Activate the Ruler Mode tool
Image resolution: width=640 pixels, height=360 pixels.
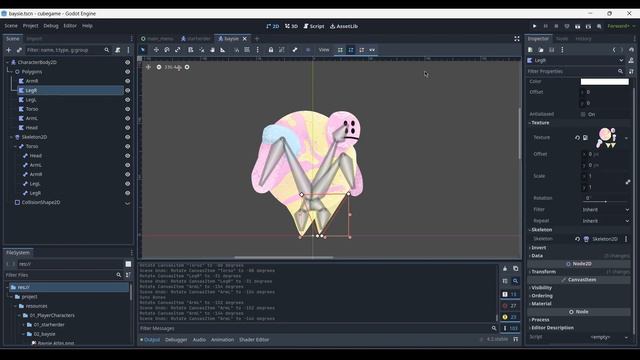click(x=222, y=50)
